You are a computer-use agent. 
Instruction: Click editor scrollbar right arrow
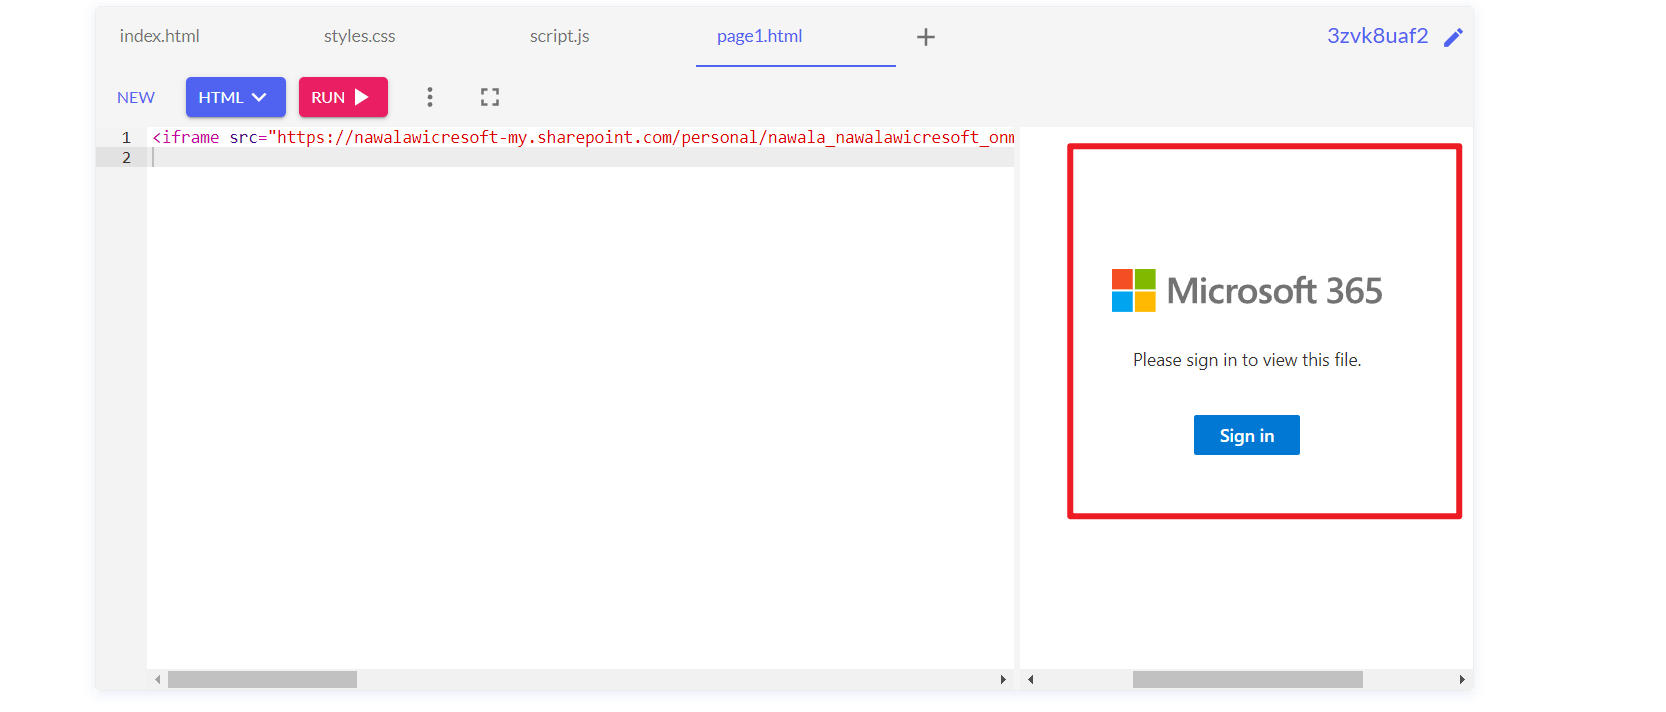click(x=1003, y=679)
